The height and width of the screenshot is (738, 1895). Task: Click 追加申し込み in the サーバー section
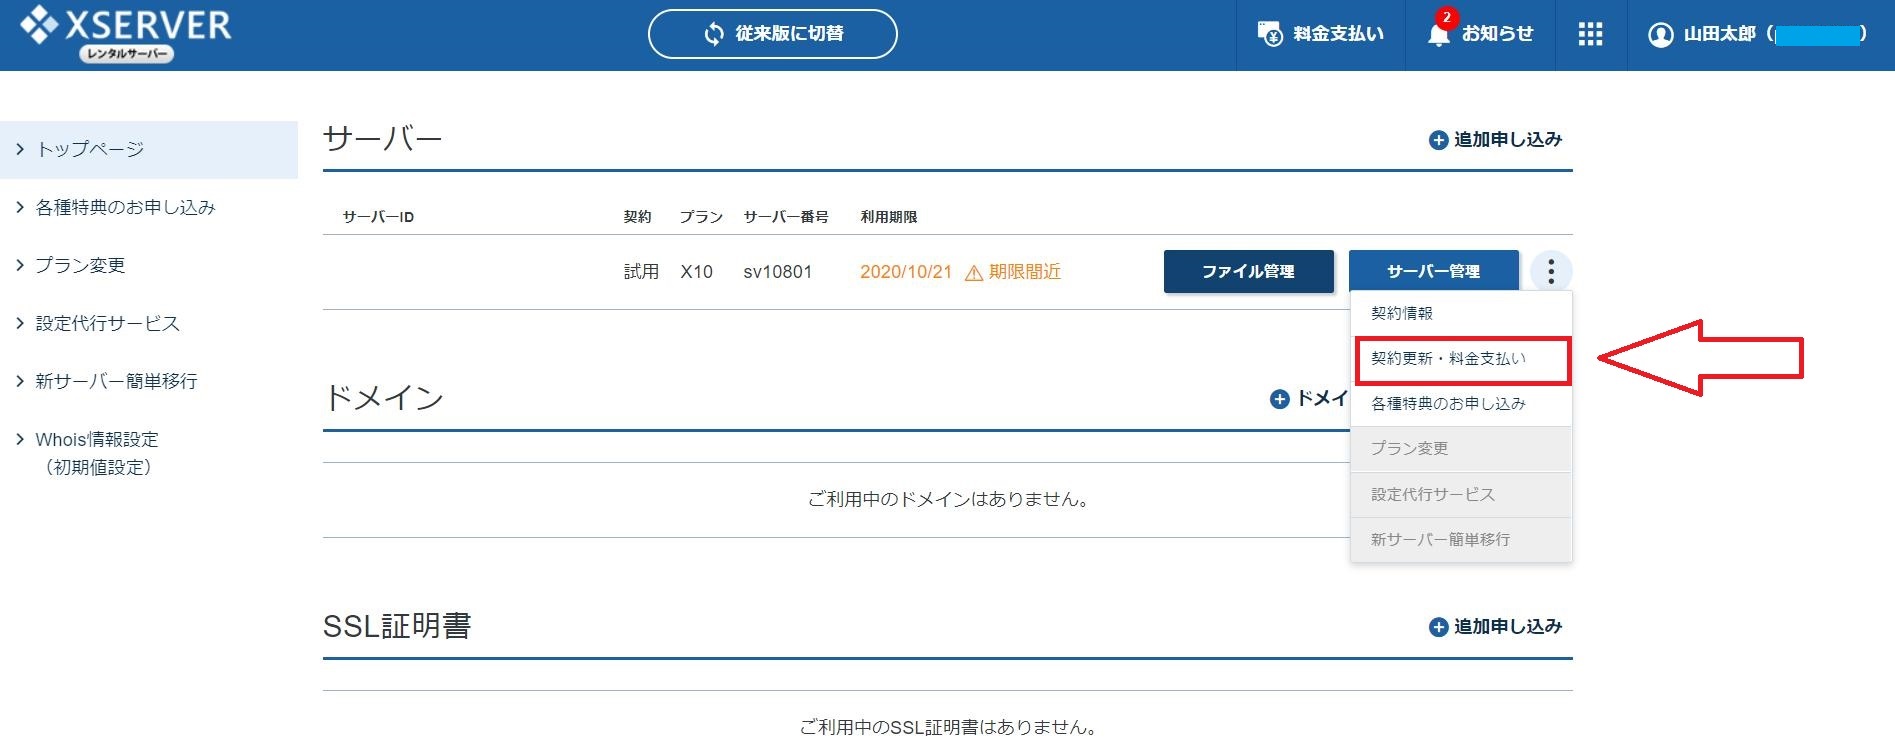(x=1495, y=140)
